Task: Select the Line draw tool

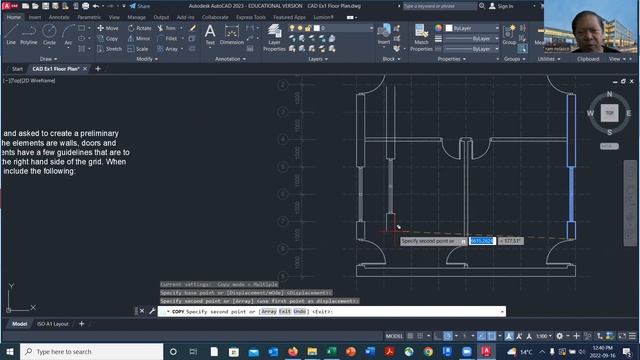Action: (11, 34)
